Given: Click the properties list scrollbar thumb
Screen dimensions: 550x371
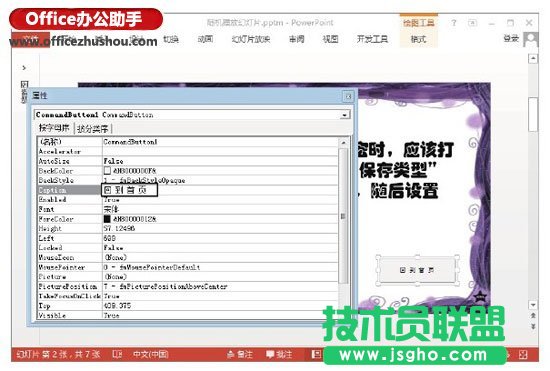Looking at the screenshot, I should pyautogui.click(x=343, y=216).
